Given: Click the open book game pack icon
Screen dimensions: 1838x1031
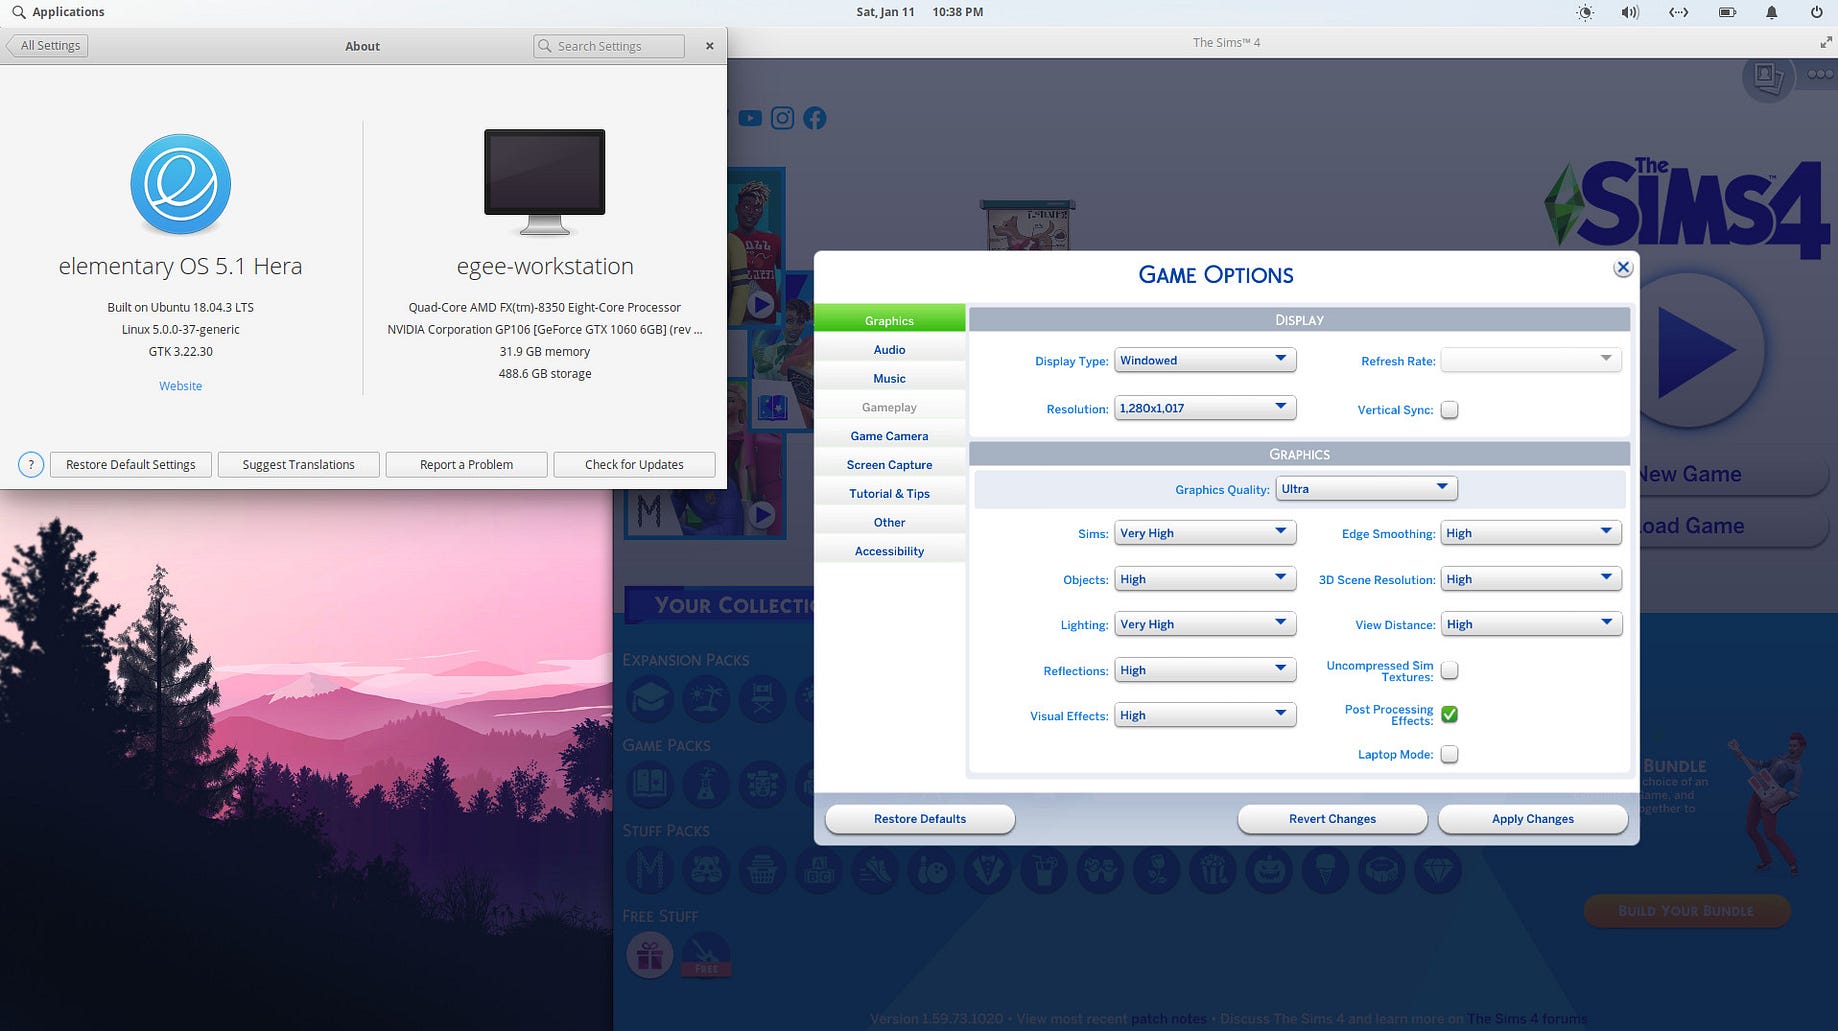Looking at the screenshot, I should pyautogui.click(x=650, y=784).
